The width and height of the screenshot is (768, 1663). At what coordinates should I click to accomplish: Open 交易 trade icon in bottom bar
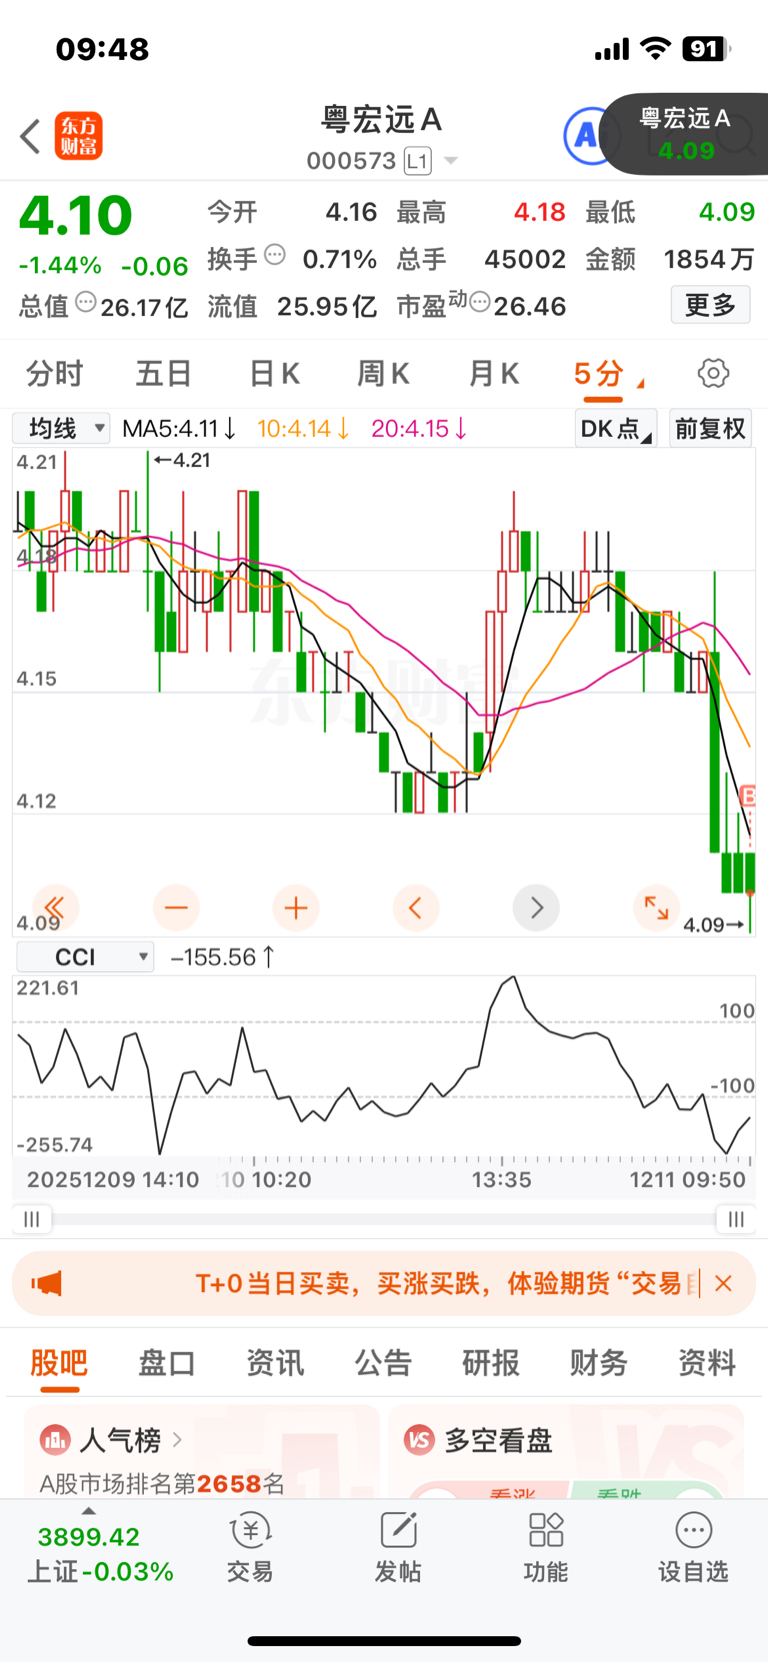coord(250,1548)
